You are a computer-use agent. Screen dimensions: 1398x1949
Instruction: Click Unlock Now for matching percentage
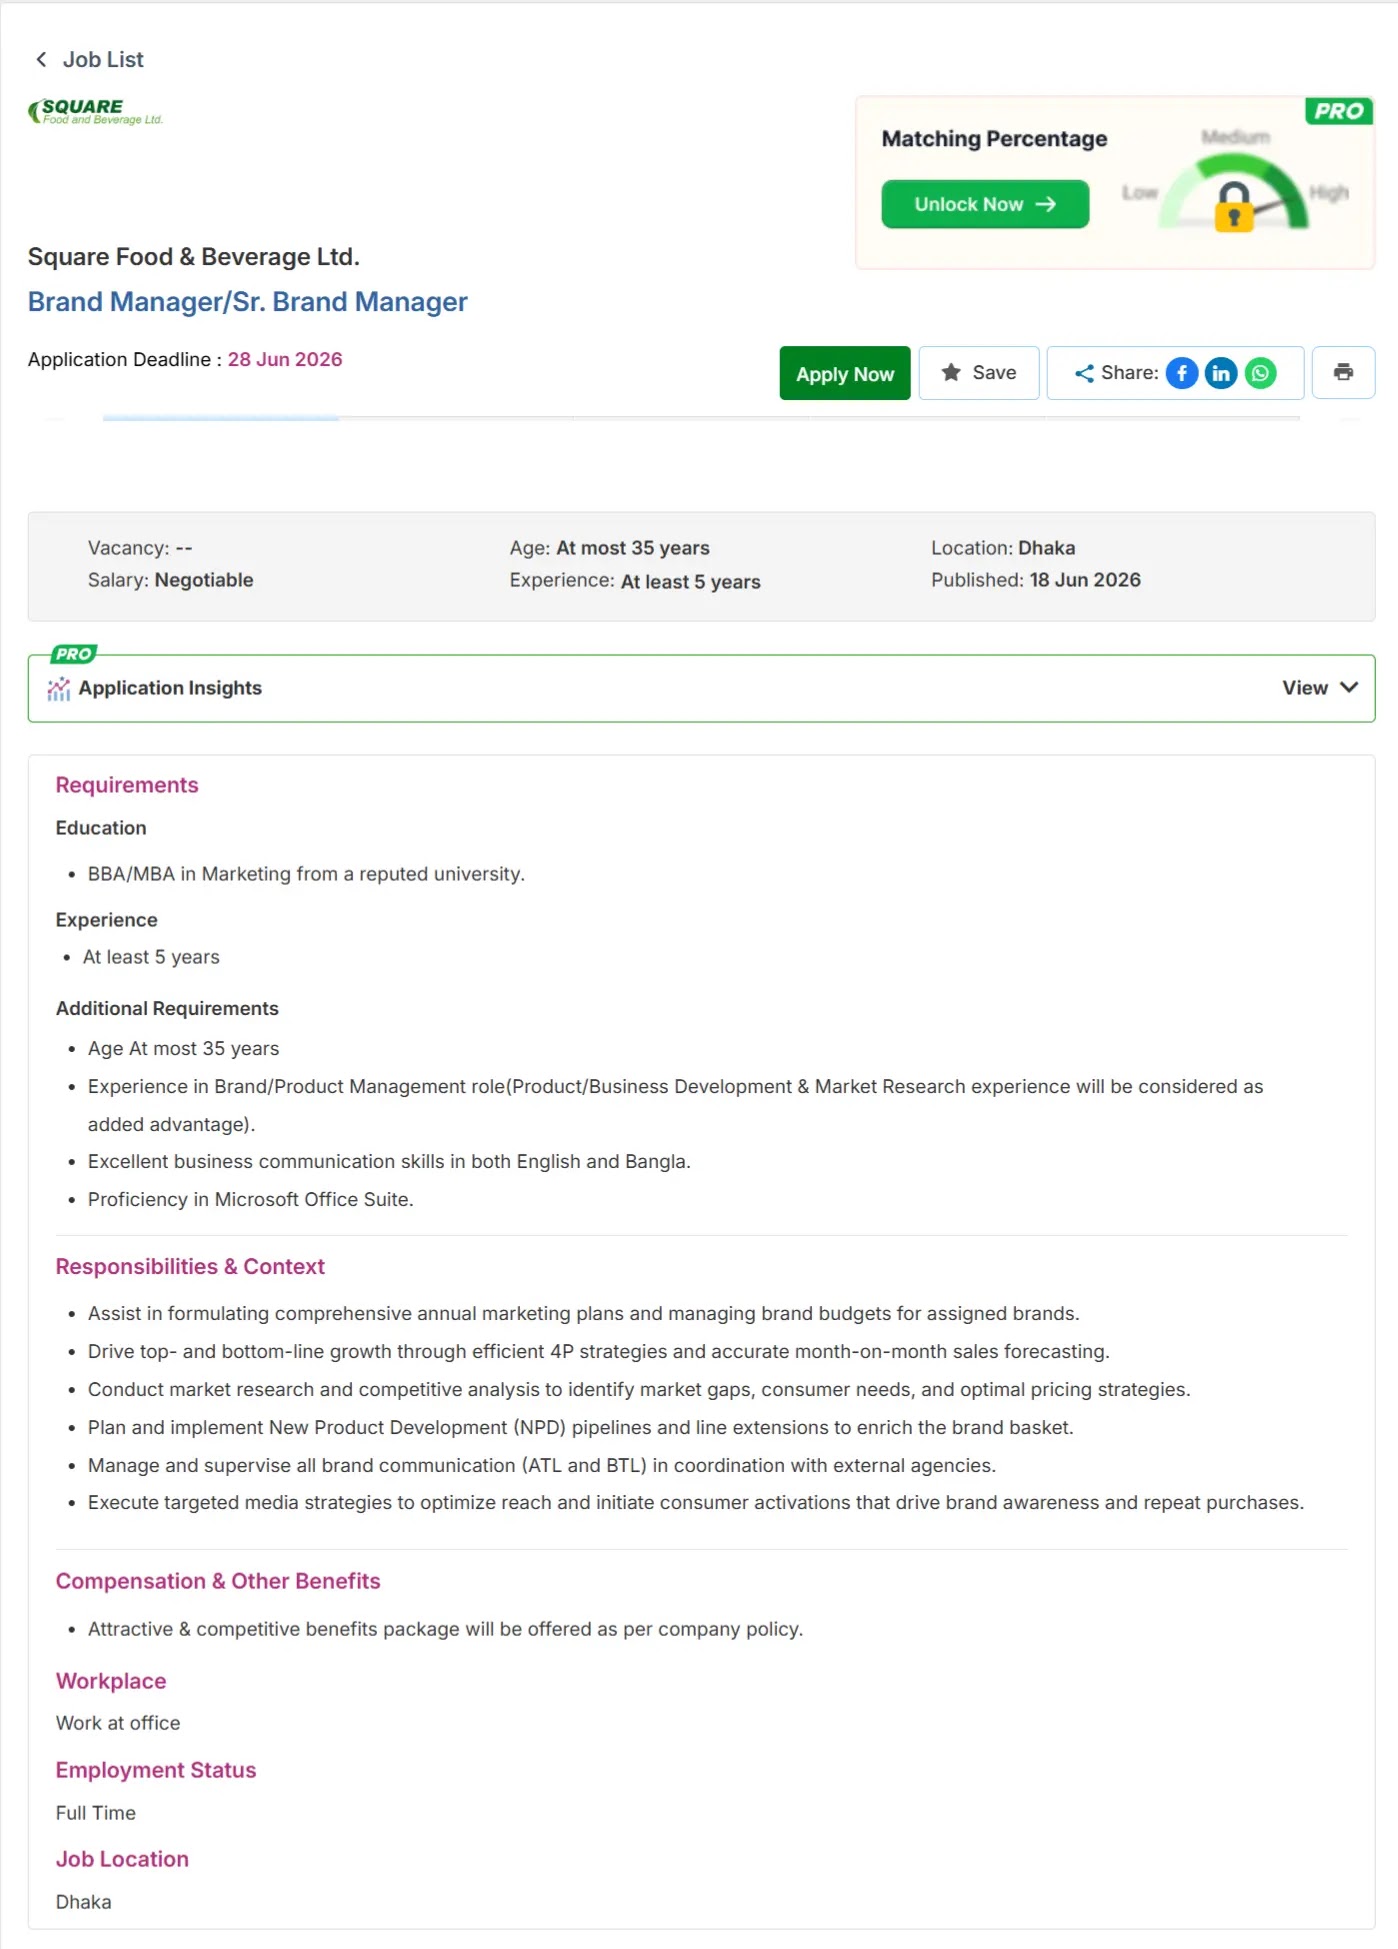point(985,204)
